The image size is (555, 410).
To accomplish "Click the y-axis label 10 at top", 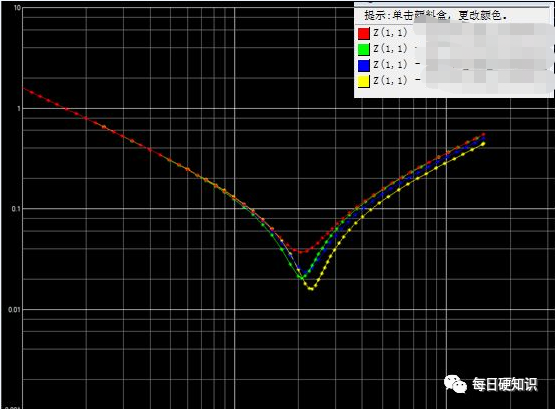I will 17,8.
